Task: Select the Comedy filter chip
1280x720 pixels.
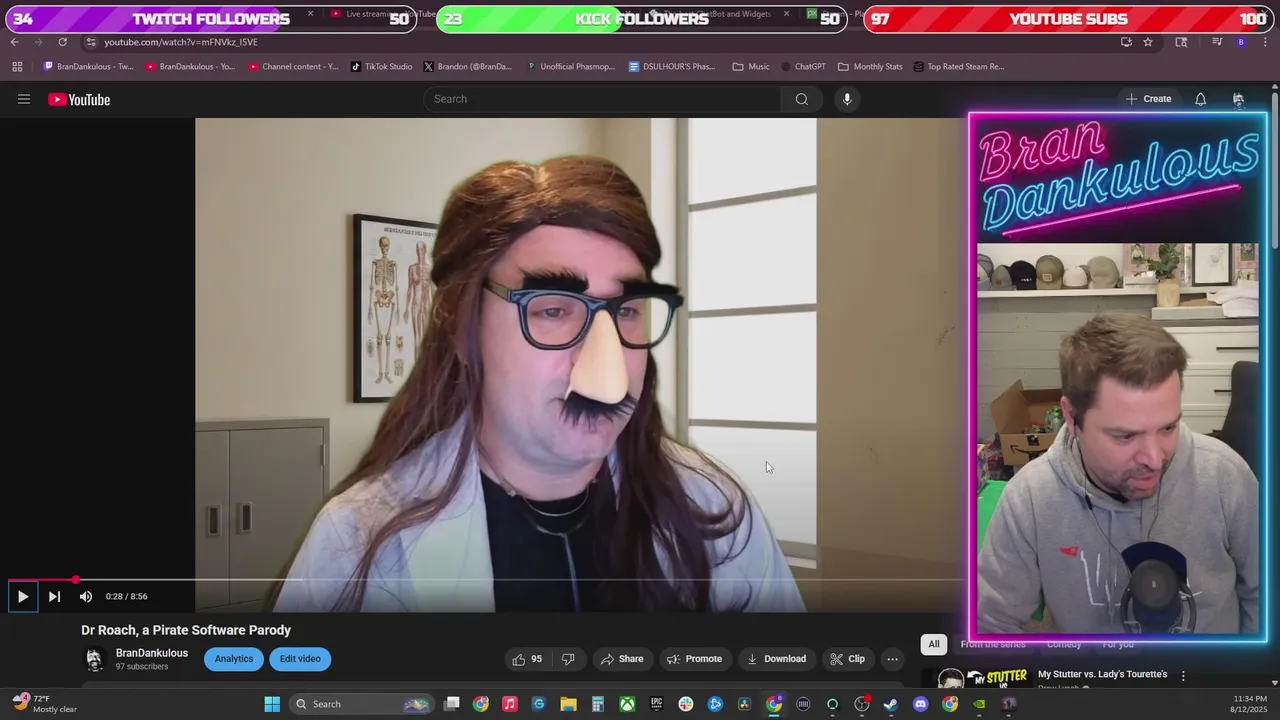Action: pyautogui.click(x=1064, y=644)
